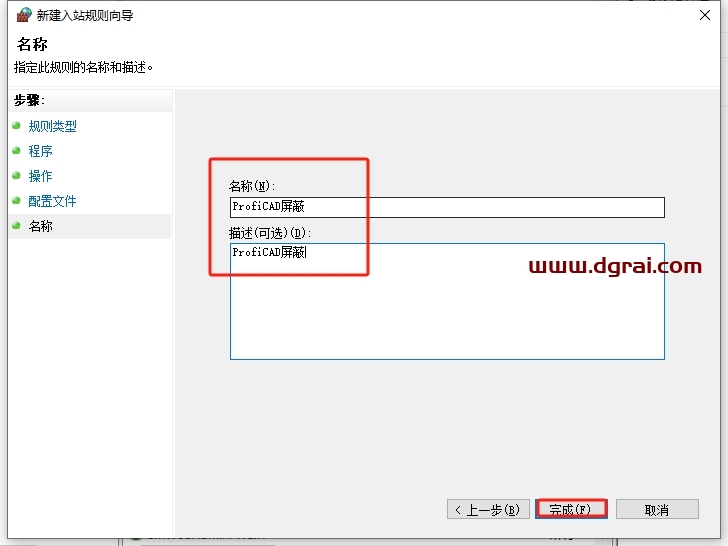Click into the 描述(可选)(D) description box
728x546 pixels.
pos(447,301)
